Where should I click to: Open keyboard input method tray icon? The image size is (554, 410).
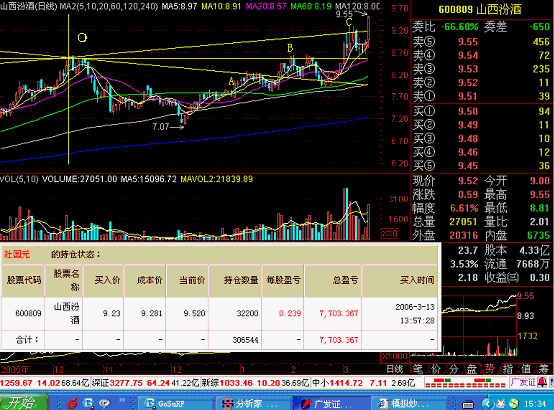(468, 404)
